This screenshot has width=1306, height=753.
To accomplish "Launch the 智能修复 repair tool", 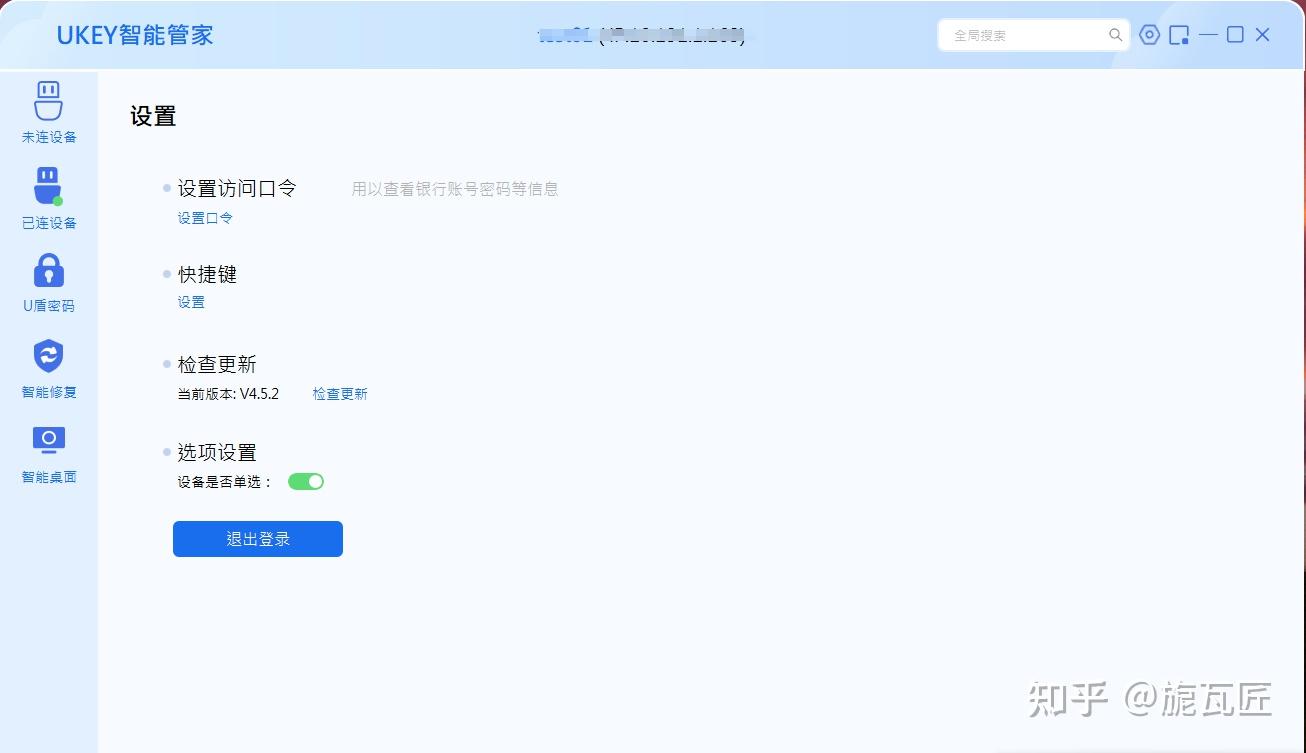I will click(x=48, y=366).
